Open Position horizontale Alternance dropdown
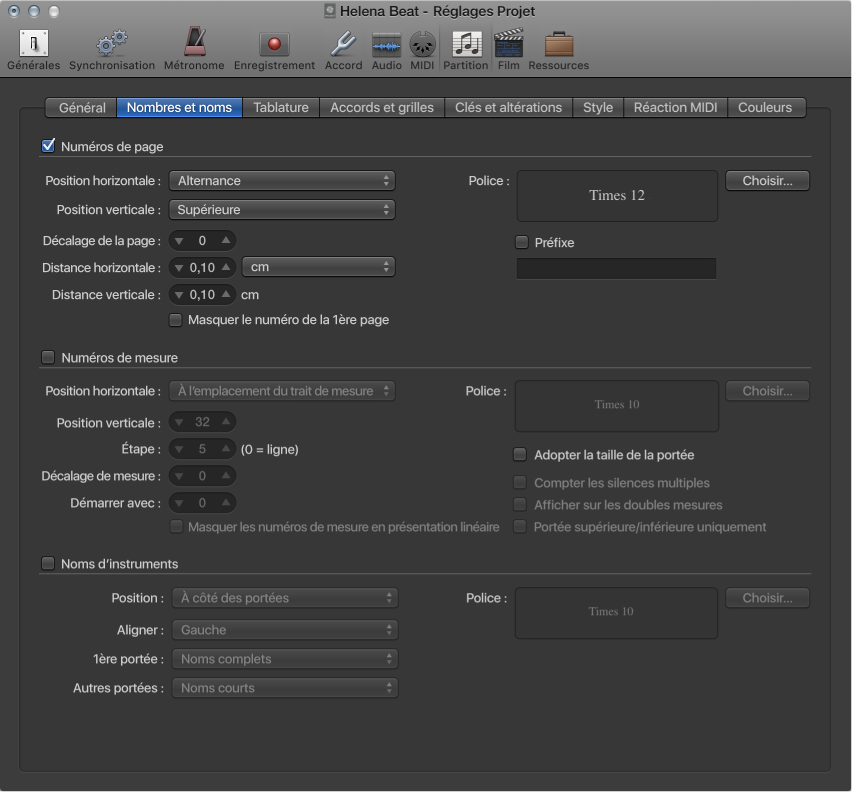854x794 pixels. click(x=282, y=181)
